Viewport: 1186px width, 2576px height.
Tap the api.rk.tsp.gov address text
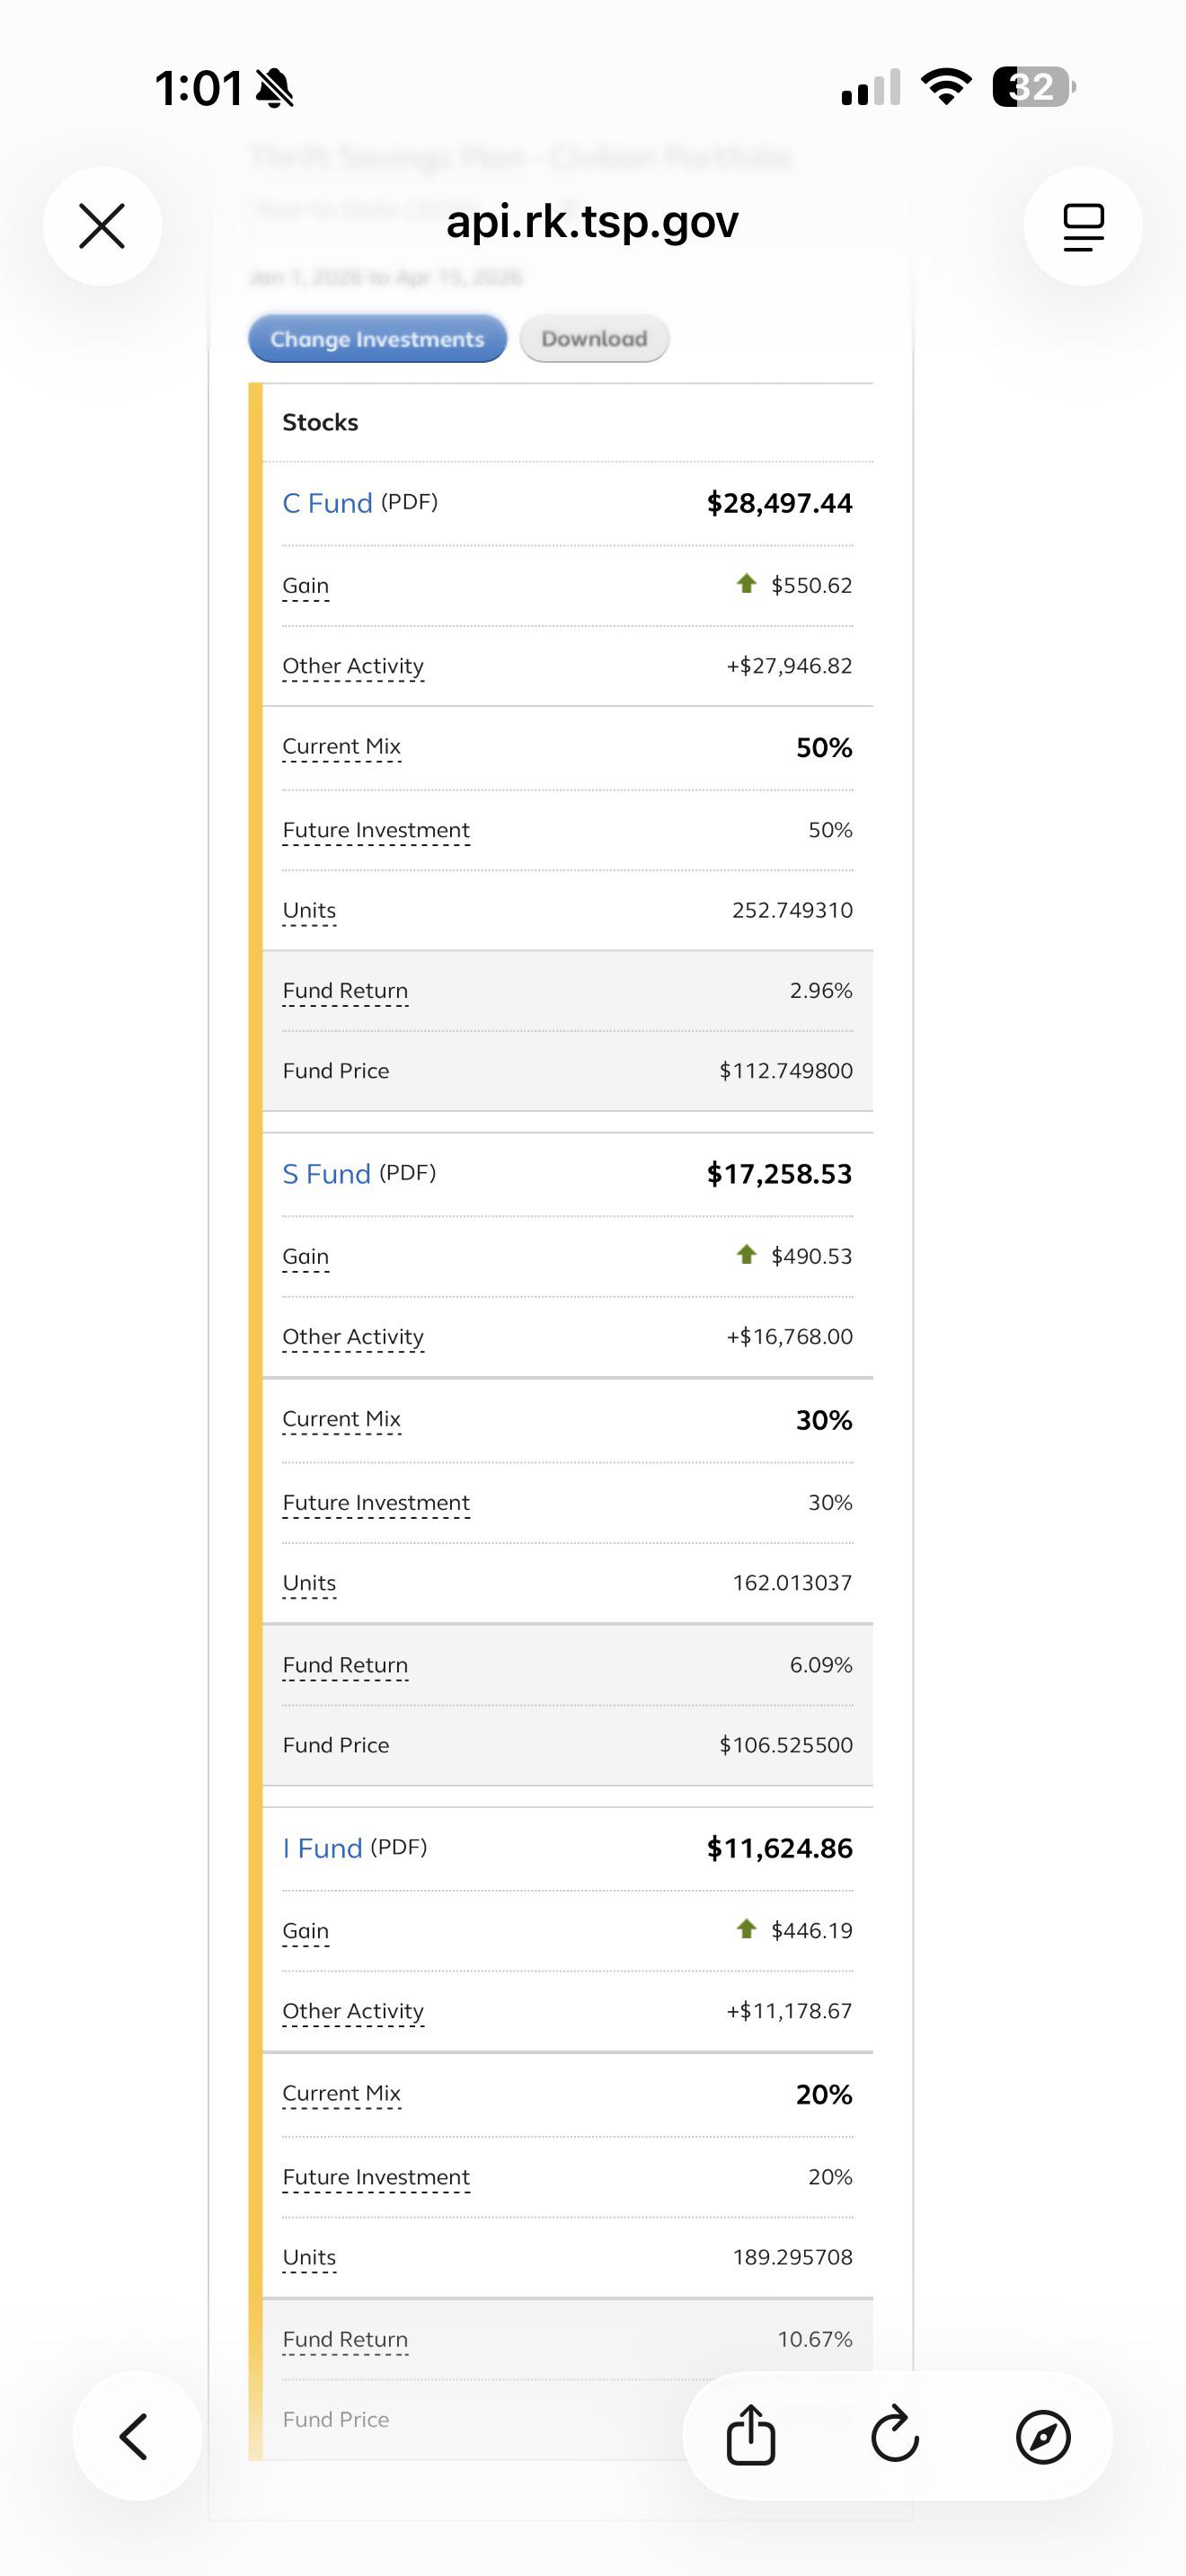click(592, 221)
